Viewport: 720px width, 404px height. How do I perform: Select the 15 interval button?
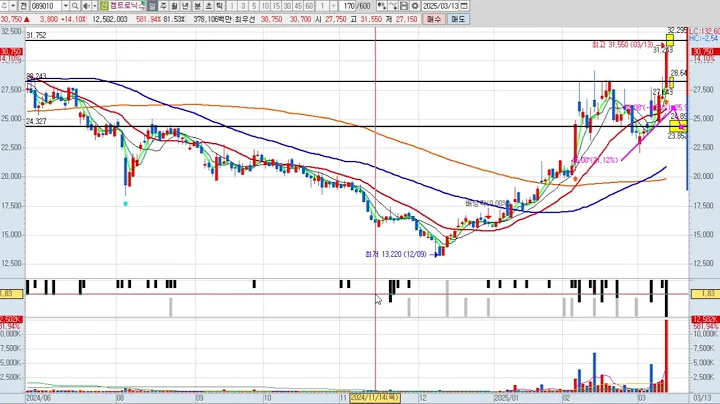pos(276,6)
